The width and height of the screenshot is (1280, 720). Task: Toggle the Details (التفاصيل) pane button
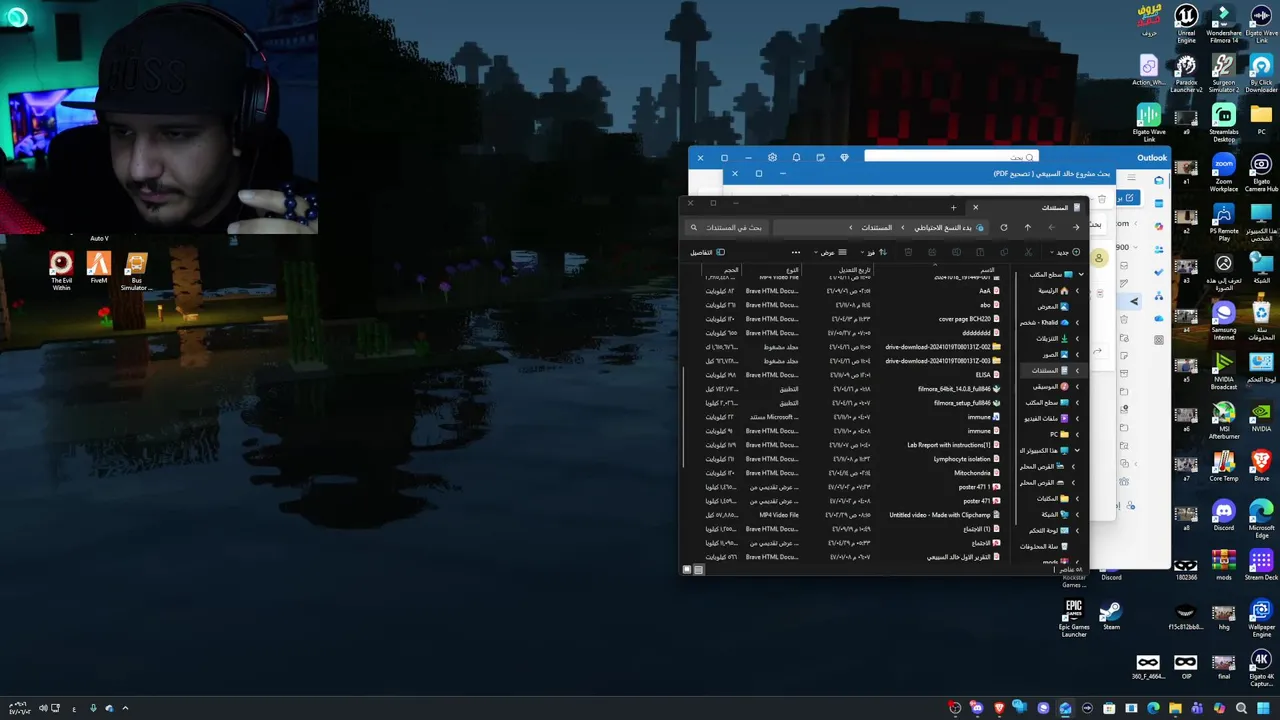point(707,252)
